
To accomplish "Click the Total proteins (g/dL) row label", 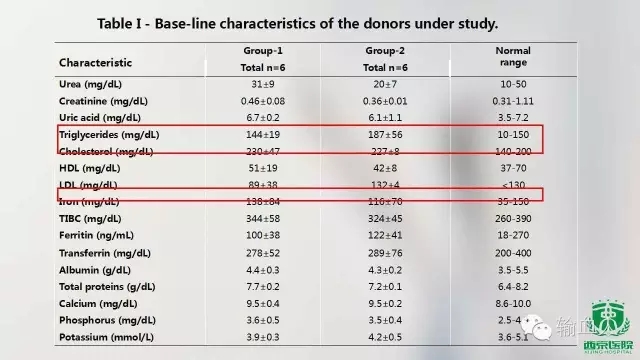I will pyautogui.click(x=107, y=287).
